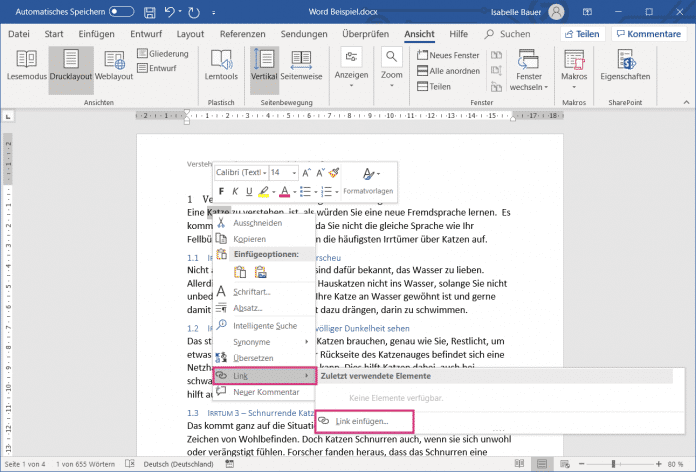The image size is (696, 472).
Task: Click the Teilen share button
Action: [x=580, y=34]
